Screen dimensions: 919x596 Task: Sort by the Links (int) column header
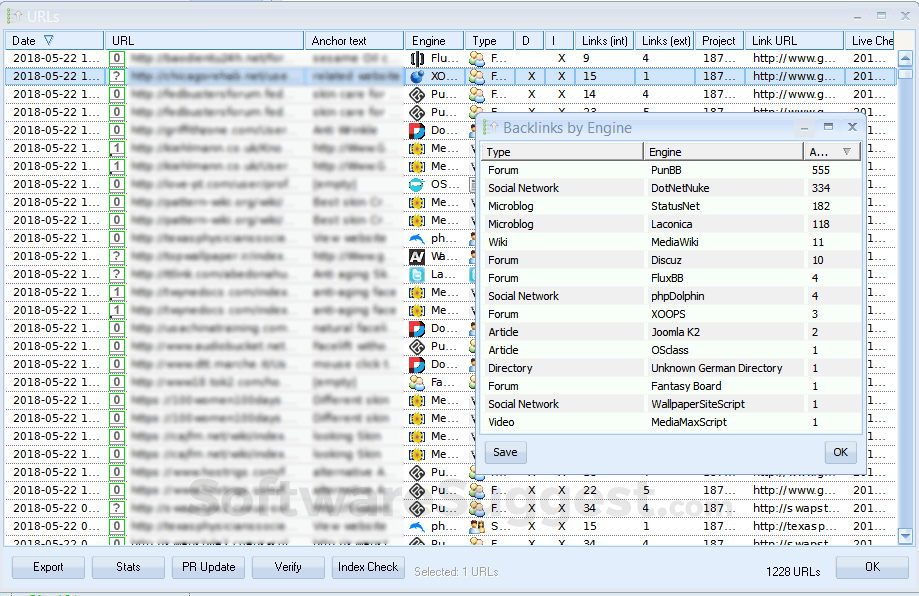point(604,41)
